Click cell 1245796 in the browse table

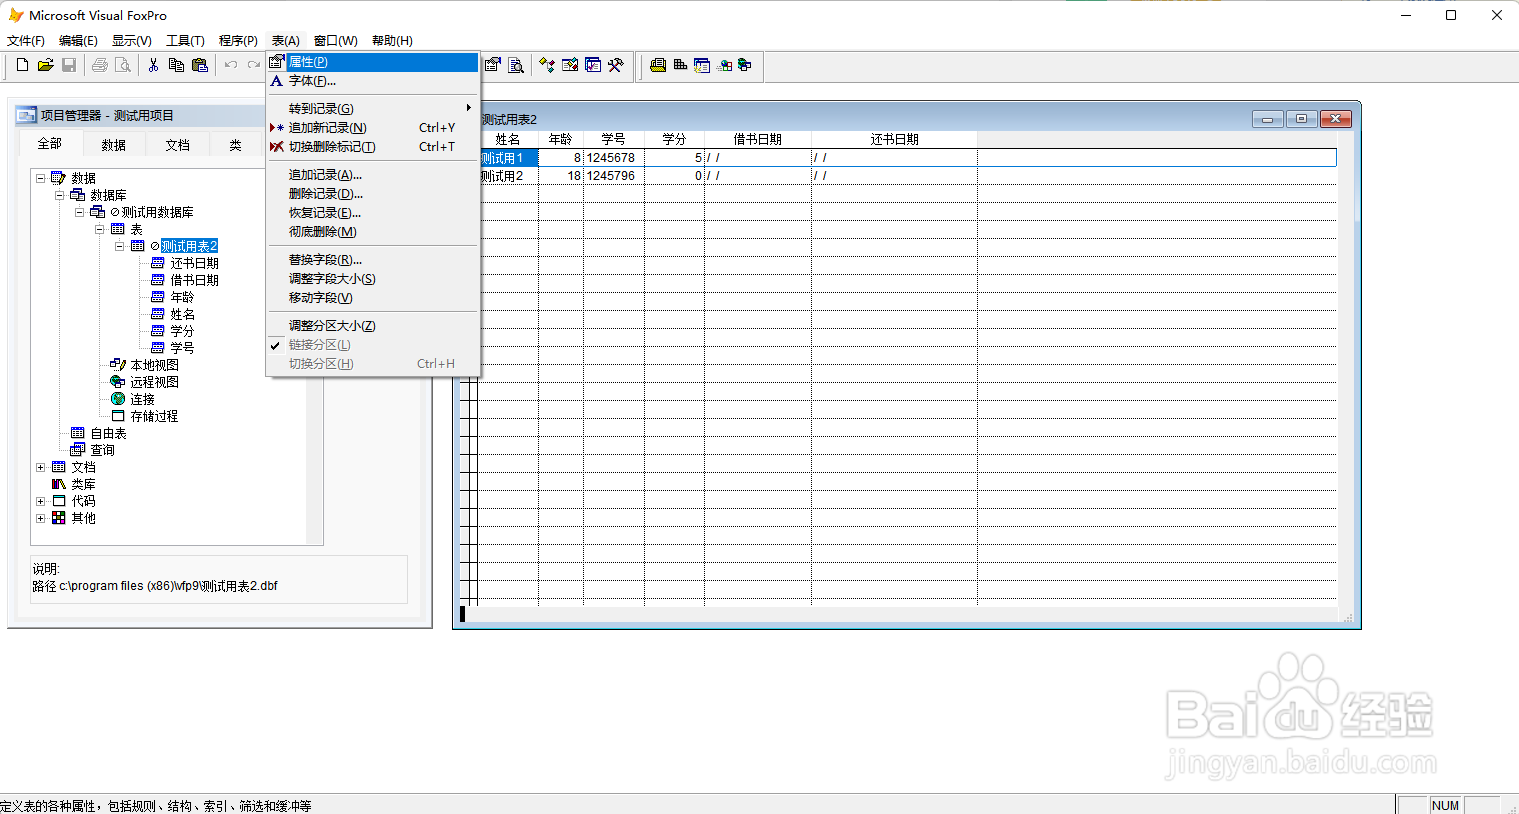click(614, 176)
